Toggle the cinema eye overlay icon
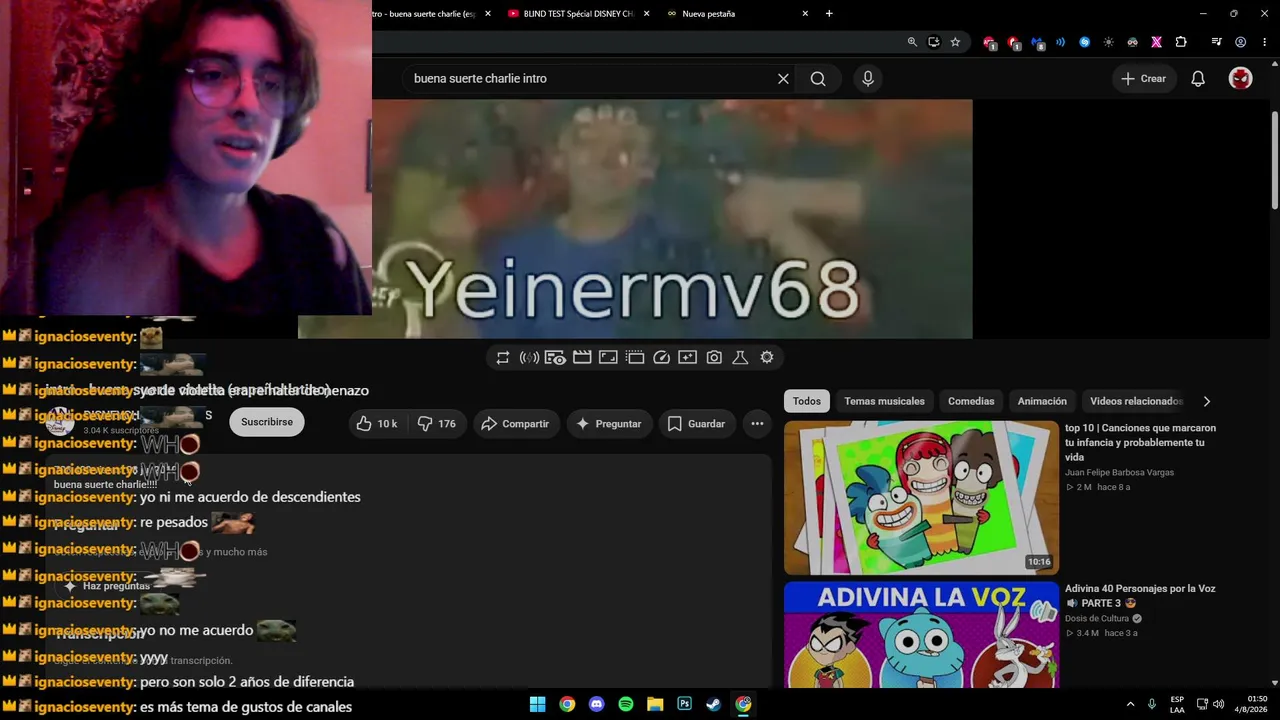This screenshot has height=720, width=1280. click(x=556, y=357)
